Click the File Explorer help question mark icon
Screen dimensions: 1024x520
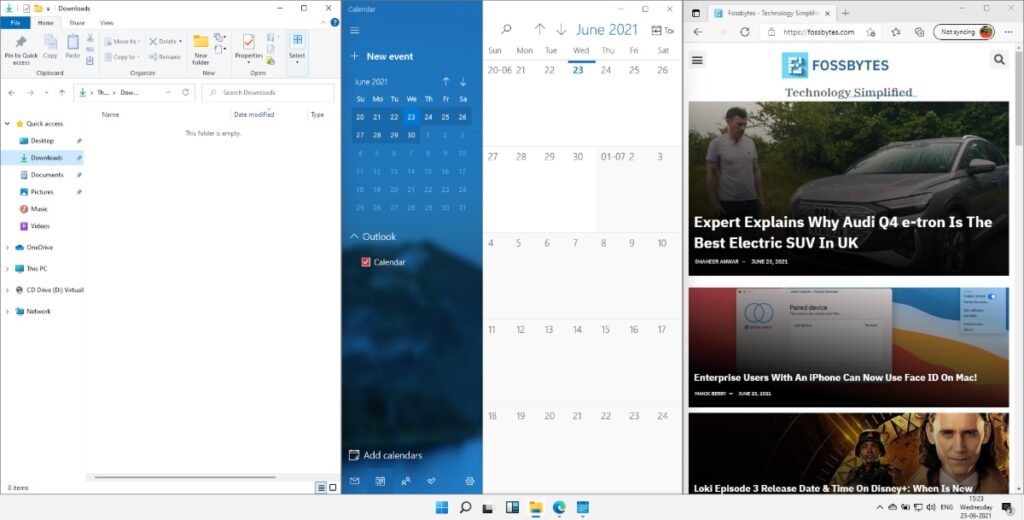pos(334,22)
